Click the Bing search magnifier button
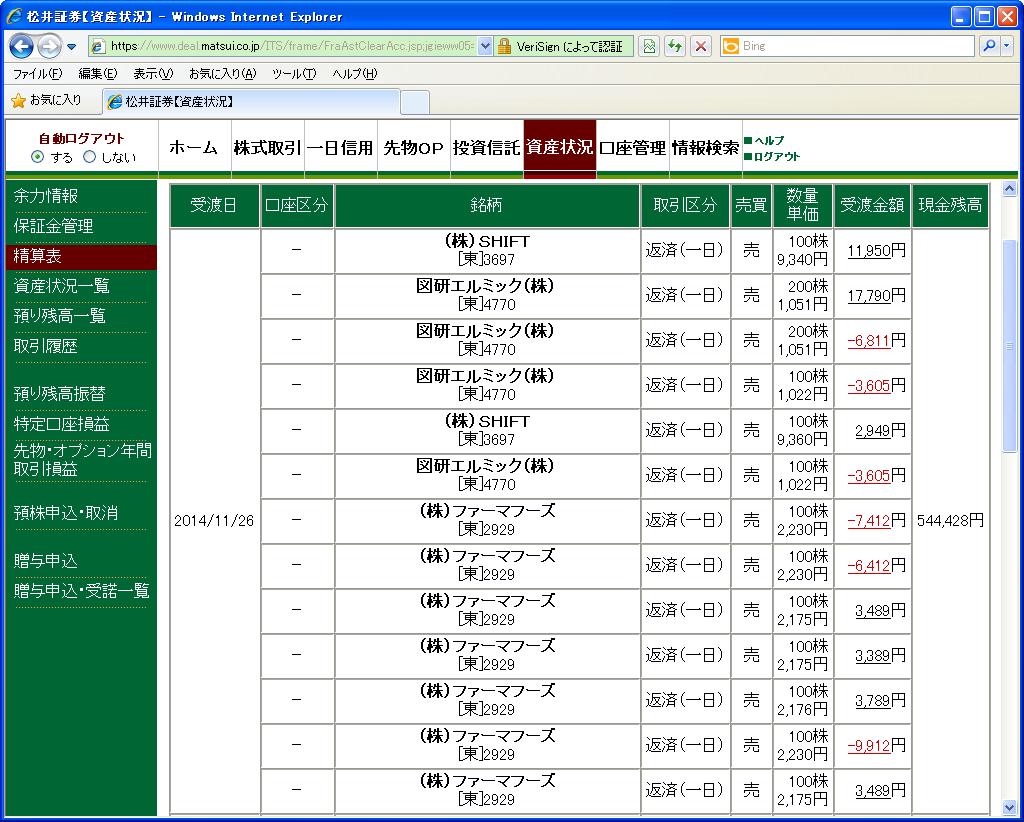The height and width of the screenshot is (822, 1024). click(x=989, y=46)
